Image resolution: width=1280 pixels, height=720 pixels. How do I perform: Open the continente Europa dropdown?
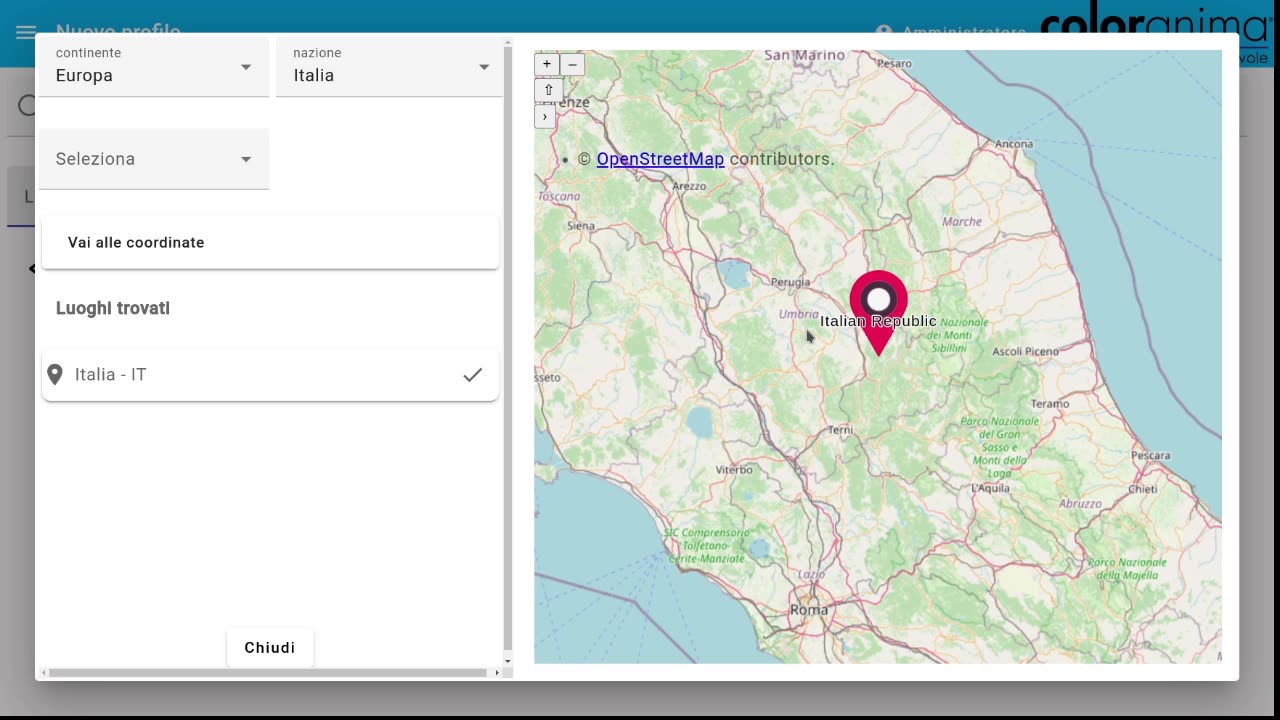pyautogui.click(x=154, y=67)
